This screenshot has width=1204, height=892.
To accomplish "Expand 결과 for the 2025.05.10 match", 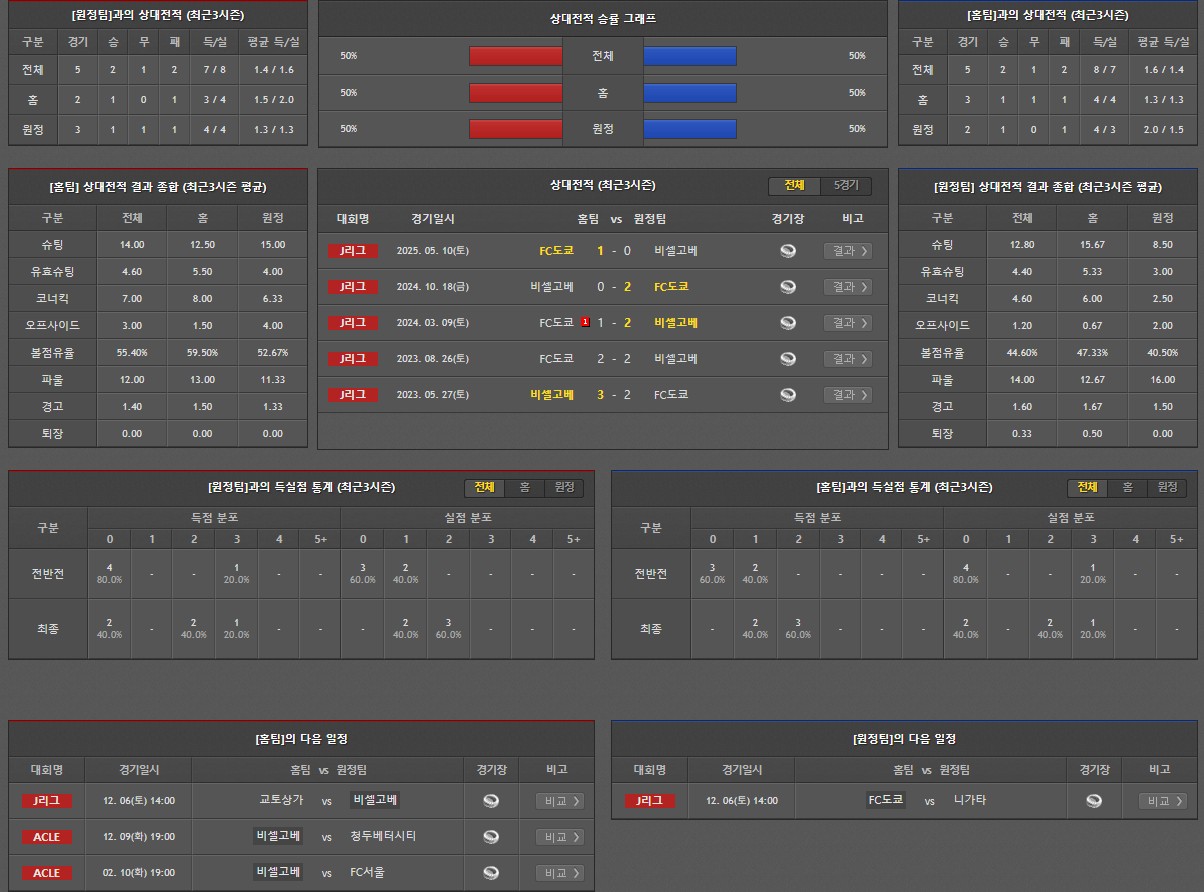I will click(847, 251).
